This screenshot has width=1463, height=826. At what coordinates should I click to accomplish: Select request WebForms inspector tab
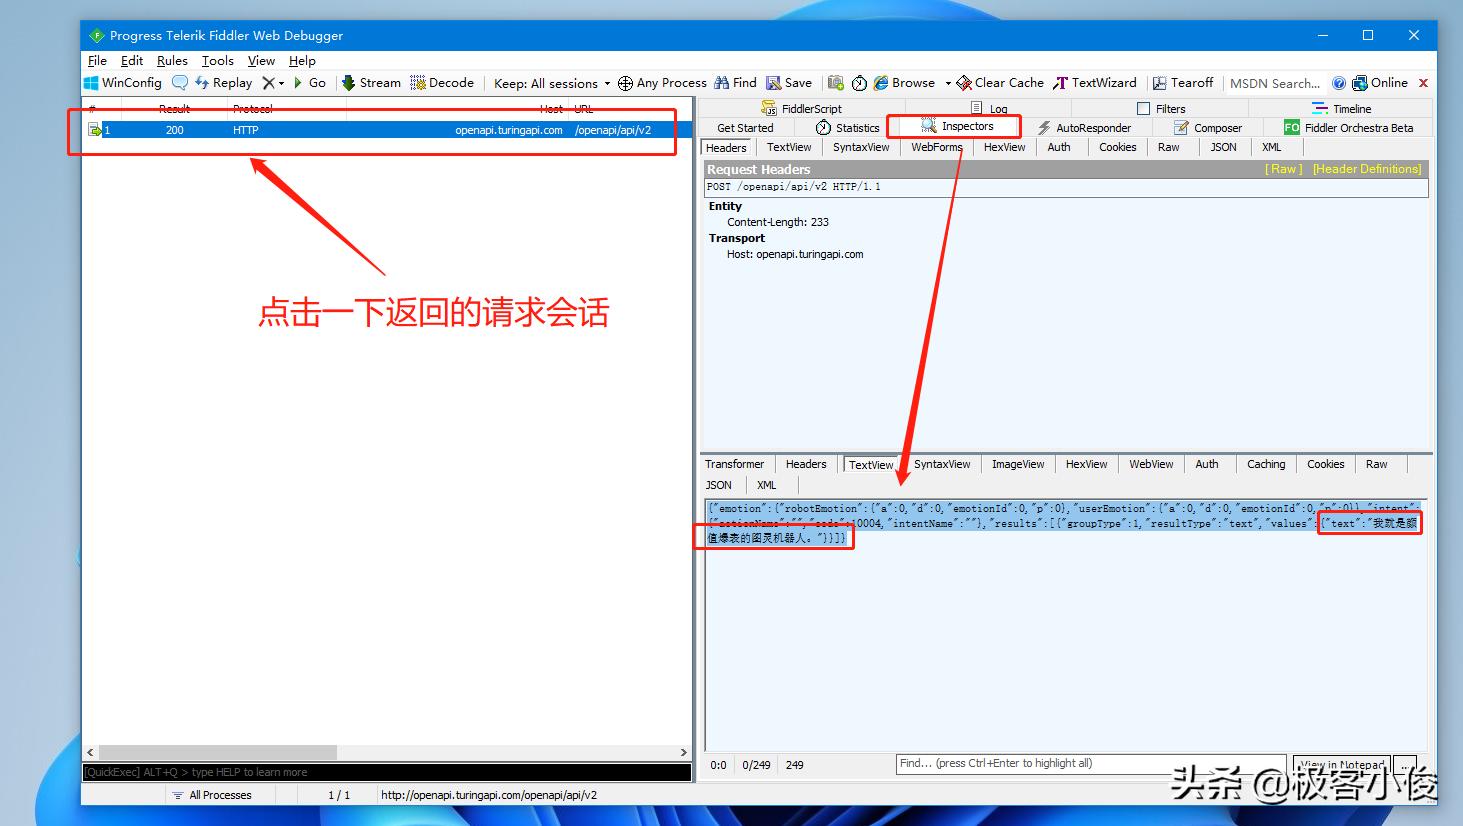pos(937,147)
